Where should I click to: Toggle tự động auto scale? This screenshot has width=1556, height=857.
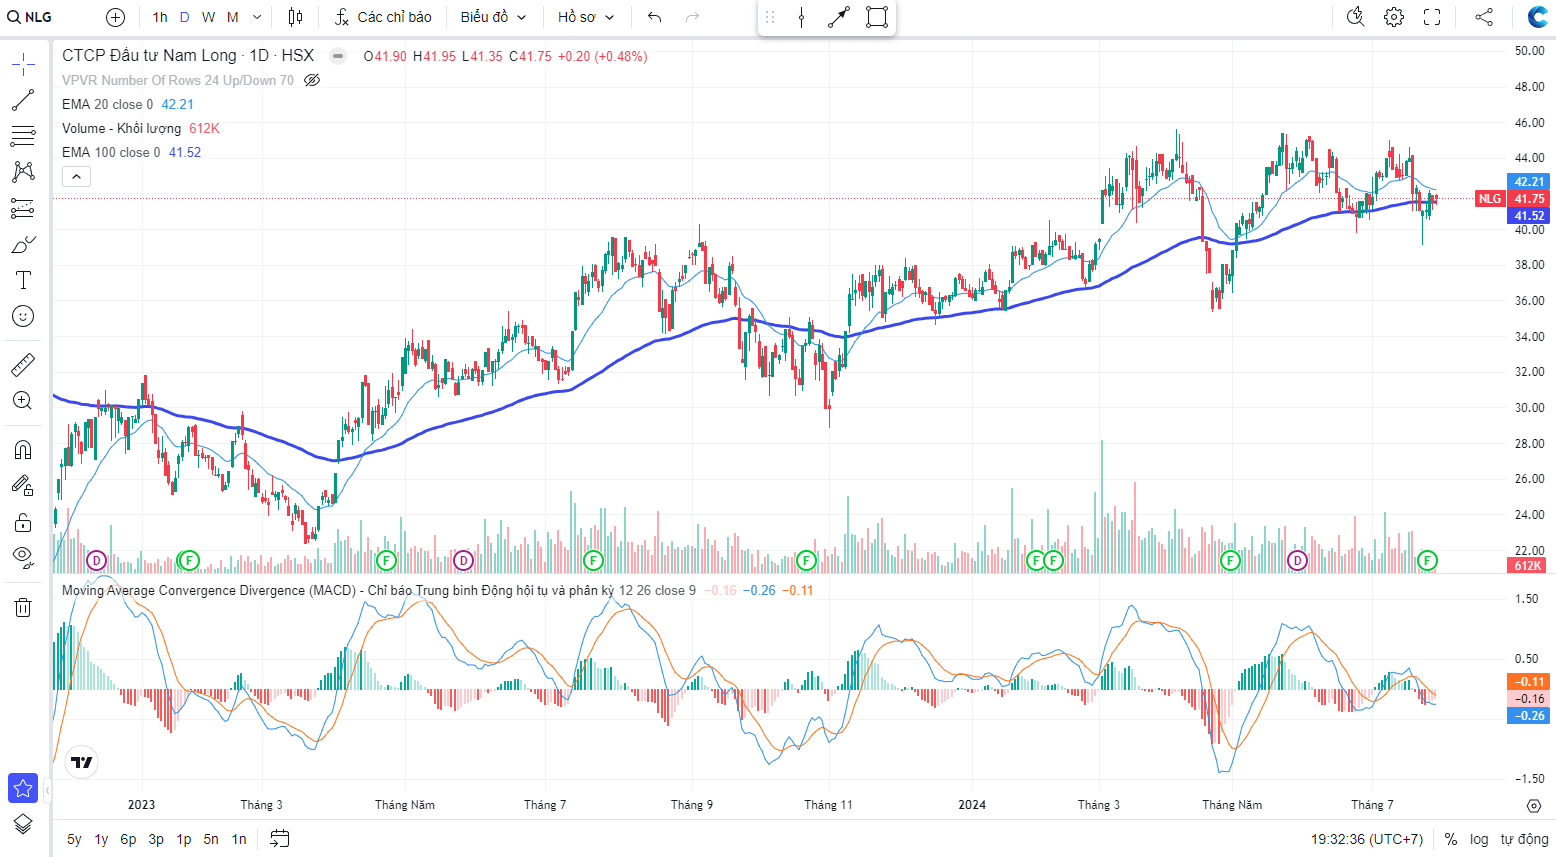(x=1524, y=839)
